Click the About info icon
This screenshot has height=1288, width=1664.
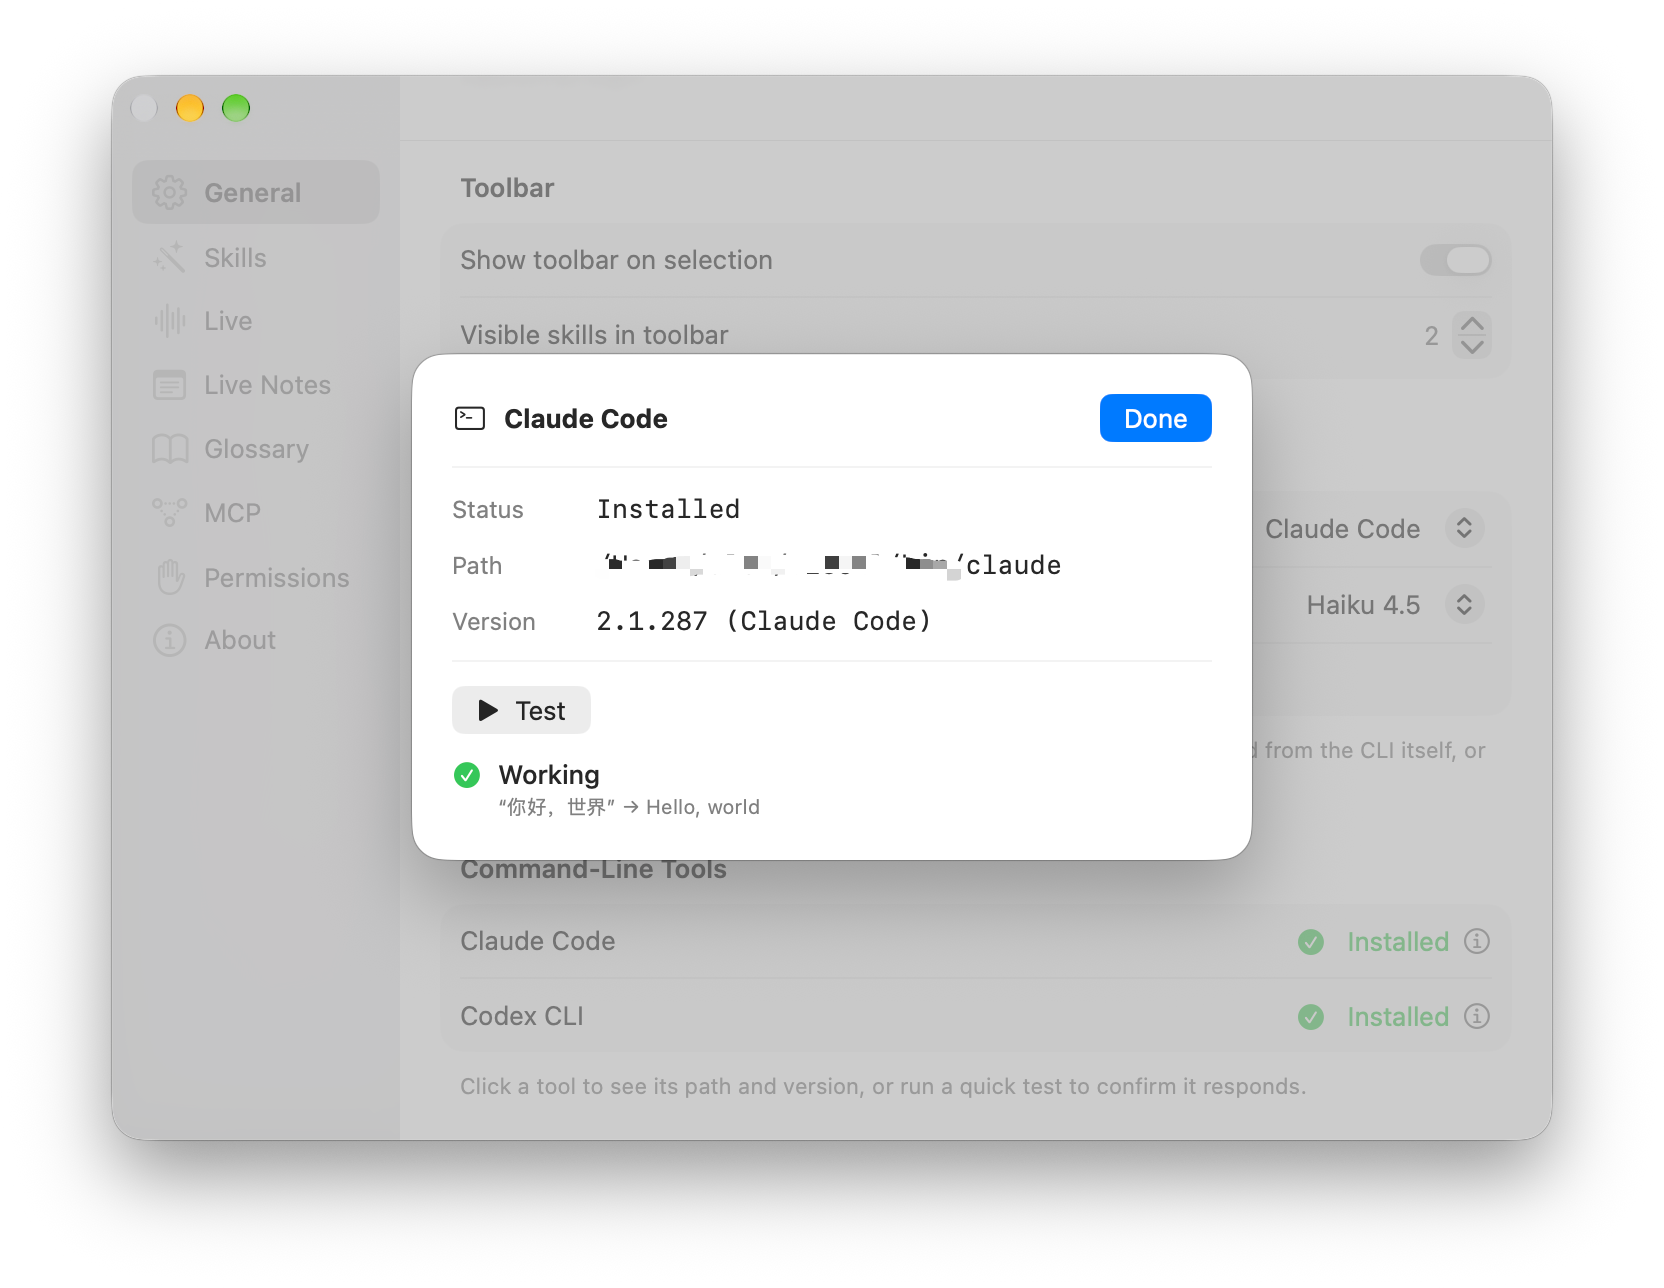[x=170, y=640]
